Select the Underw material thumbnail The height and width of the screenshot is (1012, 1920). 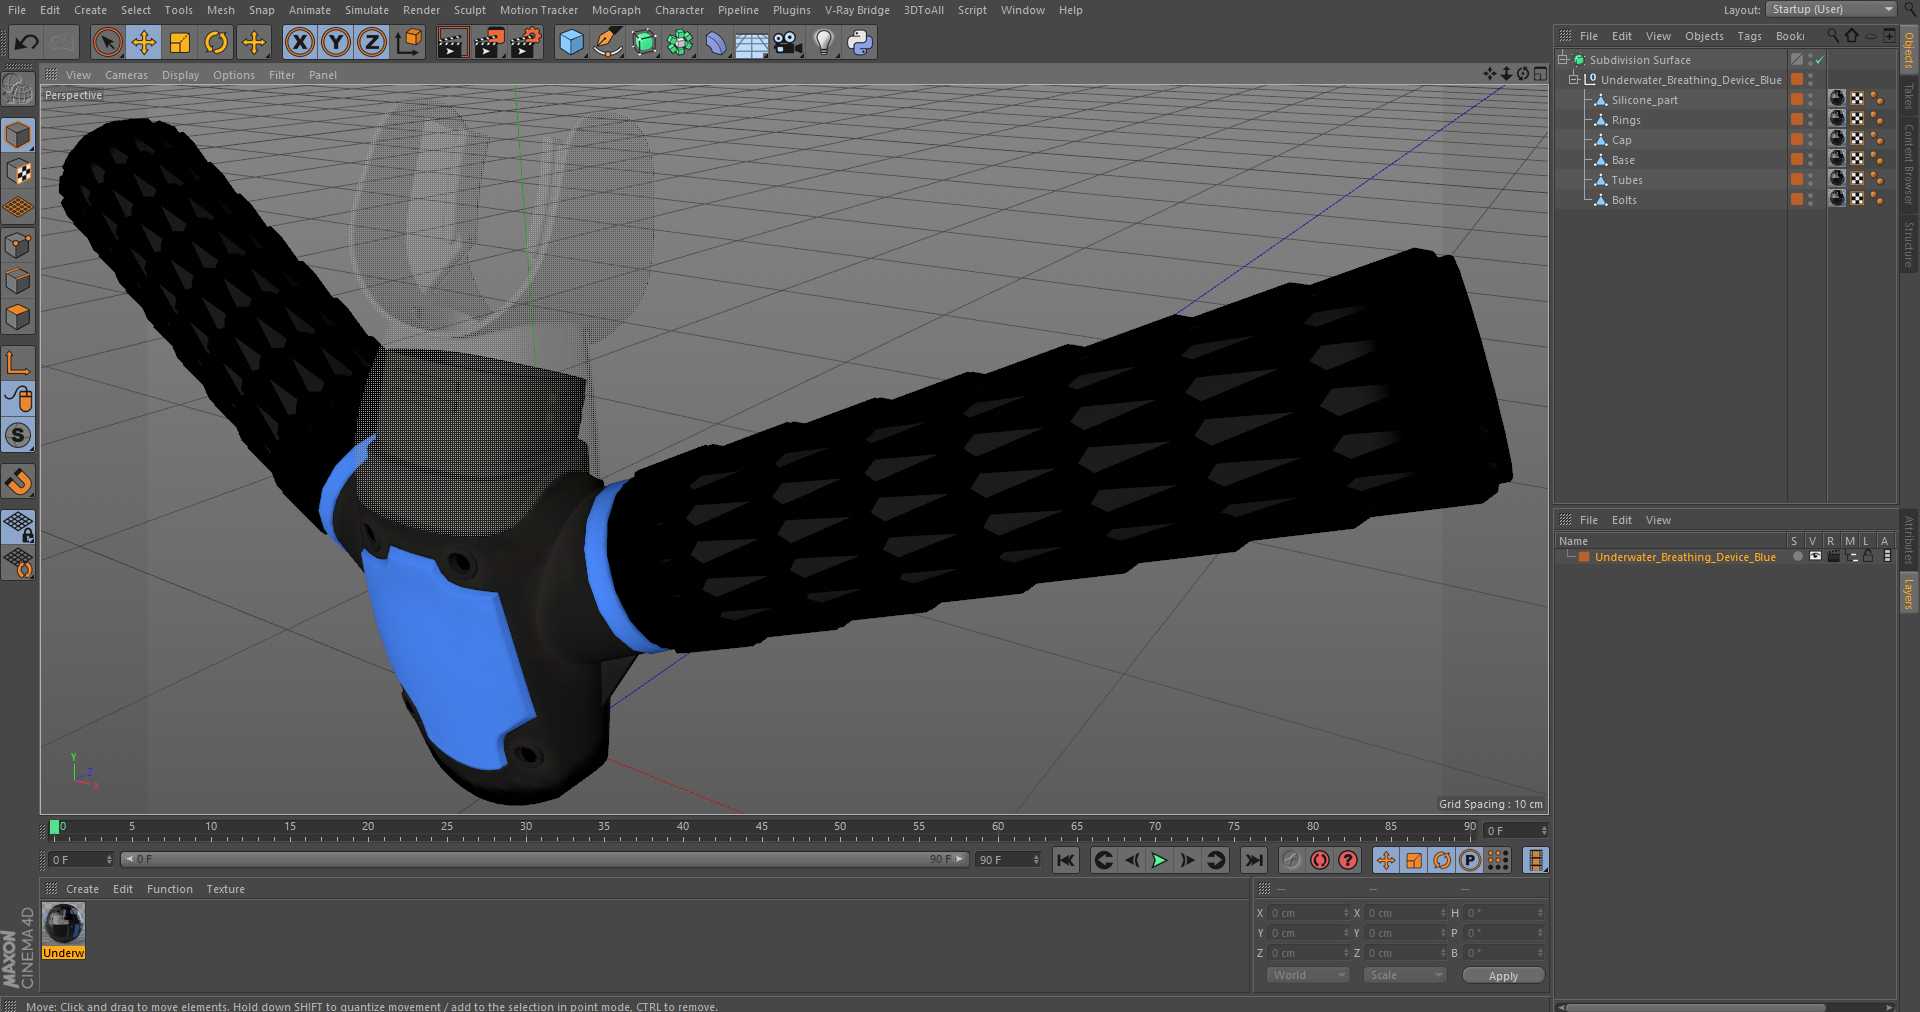pos(64,930)
